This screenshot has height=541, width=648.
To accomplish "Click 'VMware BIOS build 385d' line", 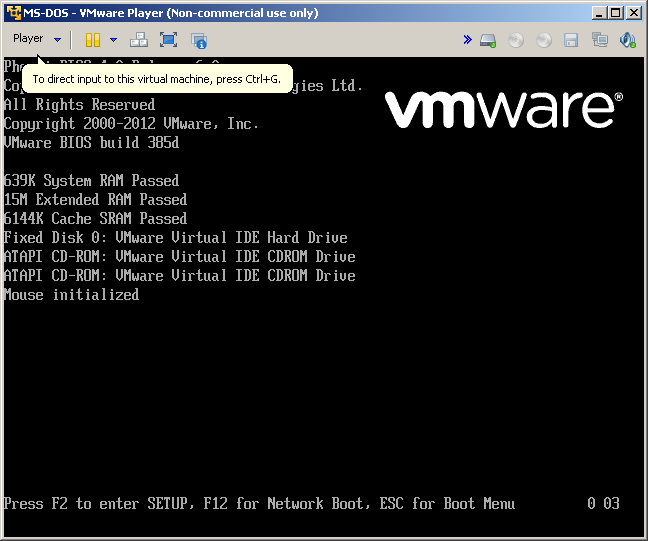I will click(x=91, y=143).
